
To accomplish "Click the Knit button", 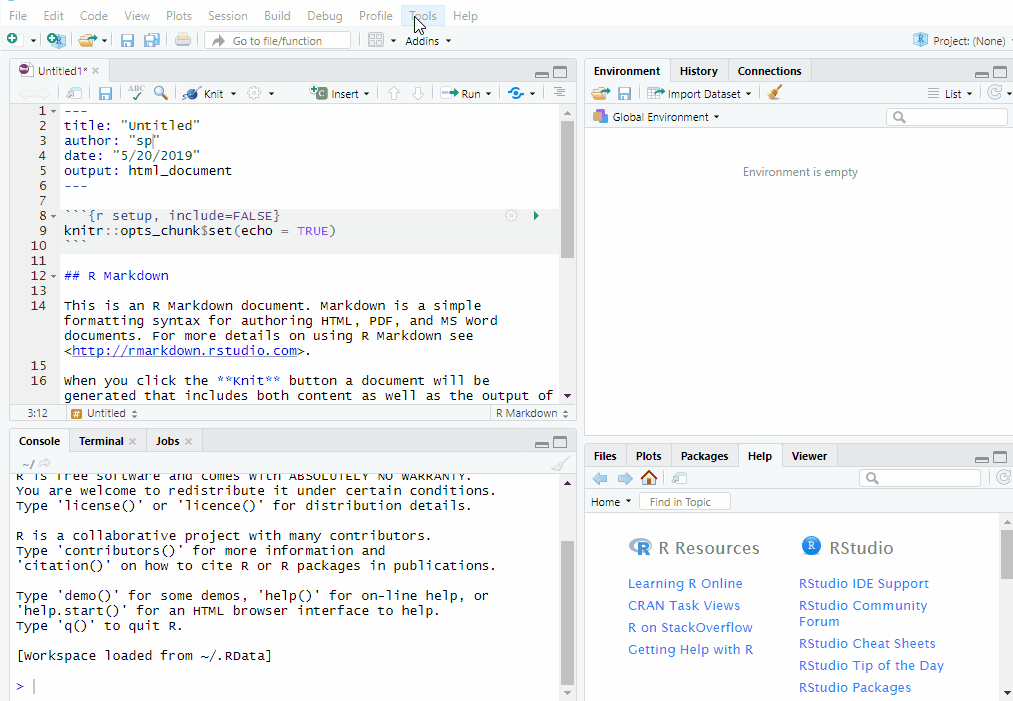I will point(202,94).
